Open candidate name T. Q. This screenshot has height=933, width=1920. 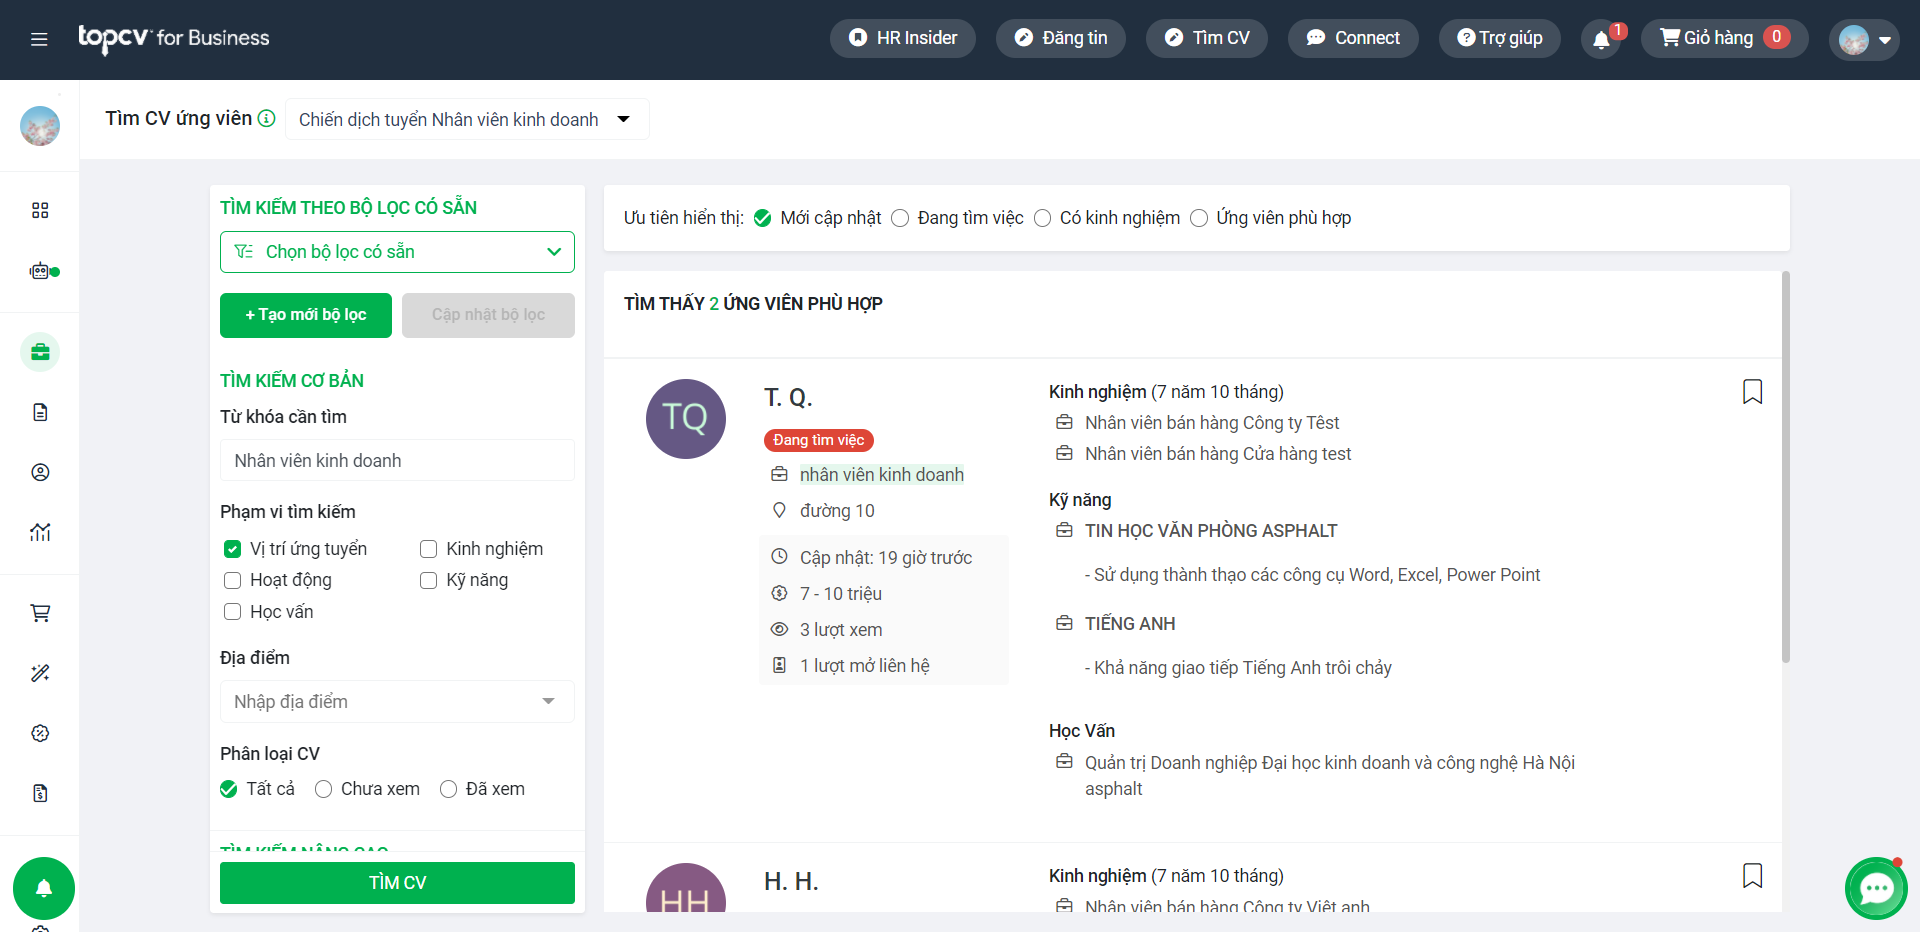click(788, 398)
